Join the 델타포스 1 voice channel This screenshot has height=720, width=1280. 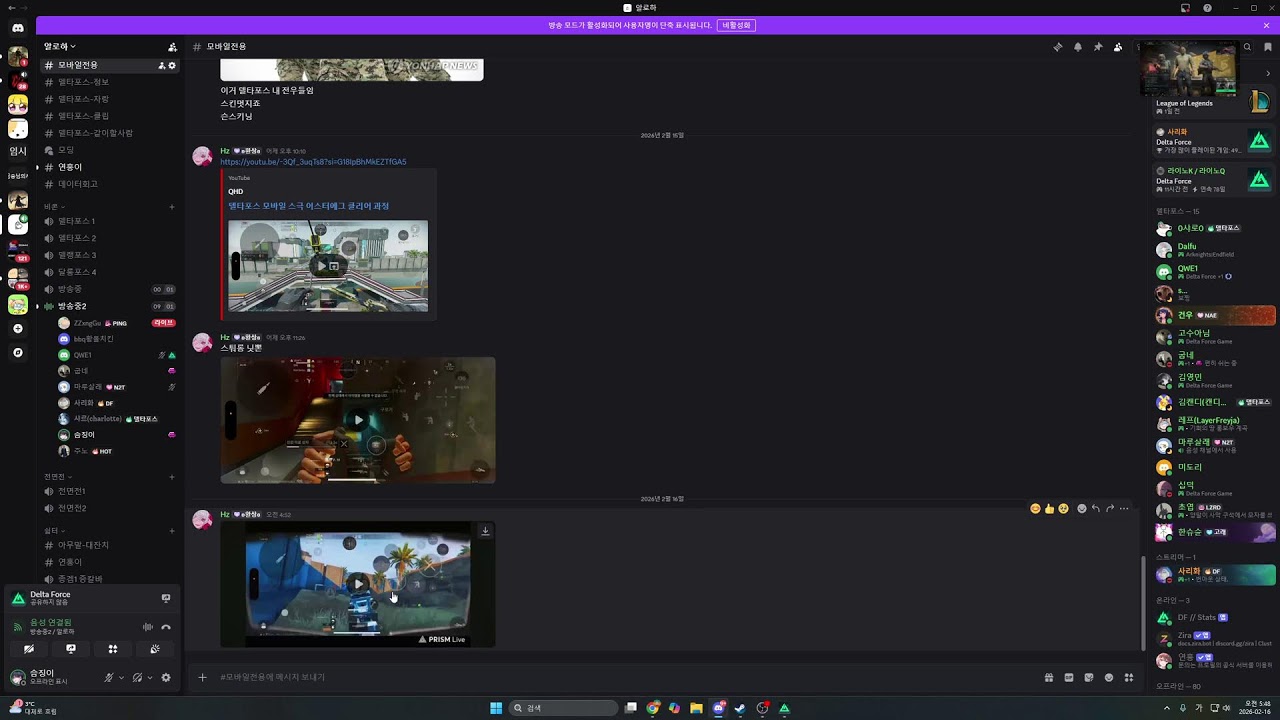109,221
